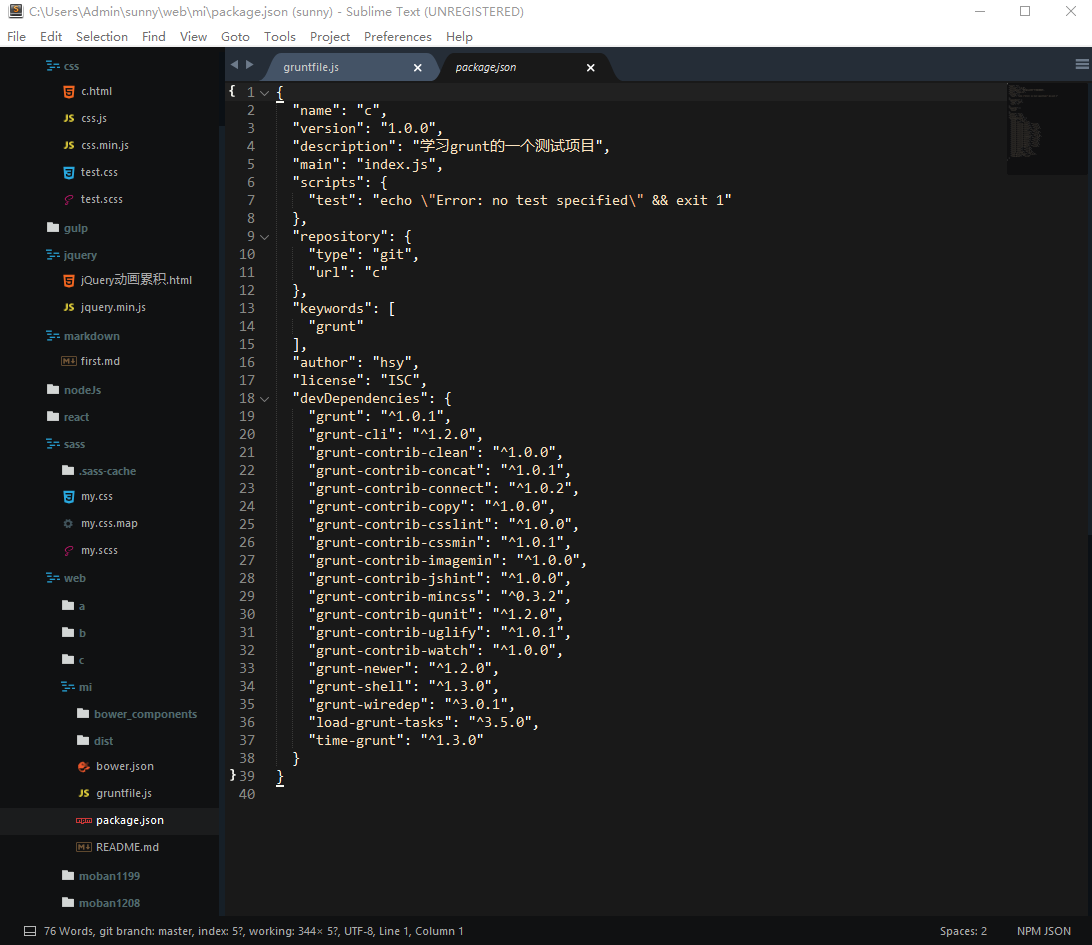
Task: Click the CSS icon next to test.css
Action: point(68,172)
